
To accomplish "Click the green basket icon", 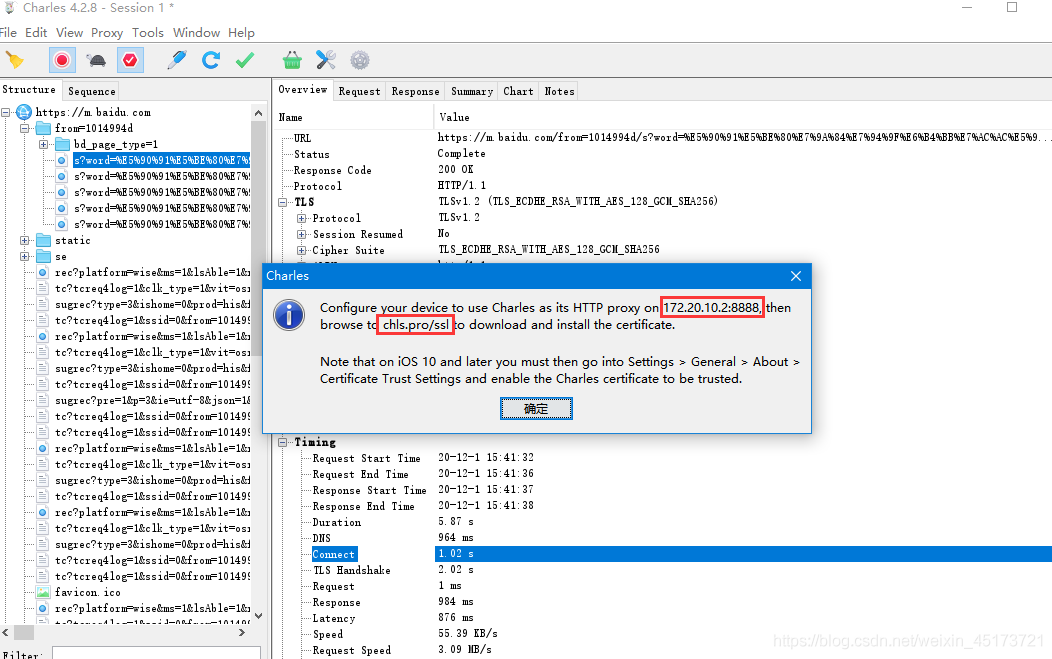I will click(292, 60).
